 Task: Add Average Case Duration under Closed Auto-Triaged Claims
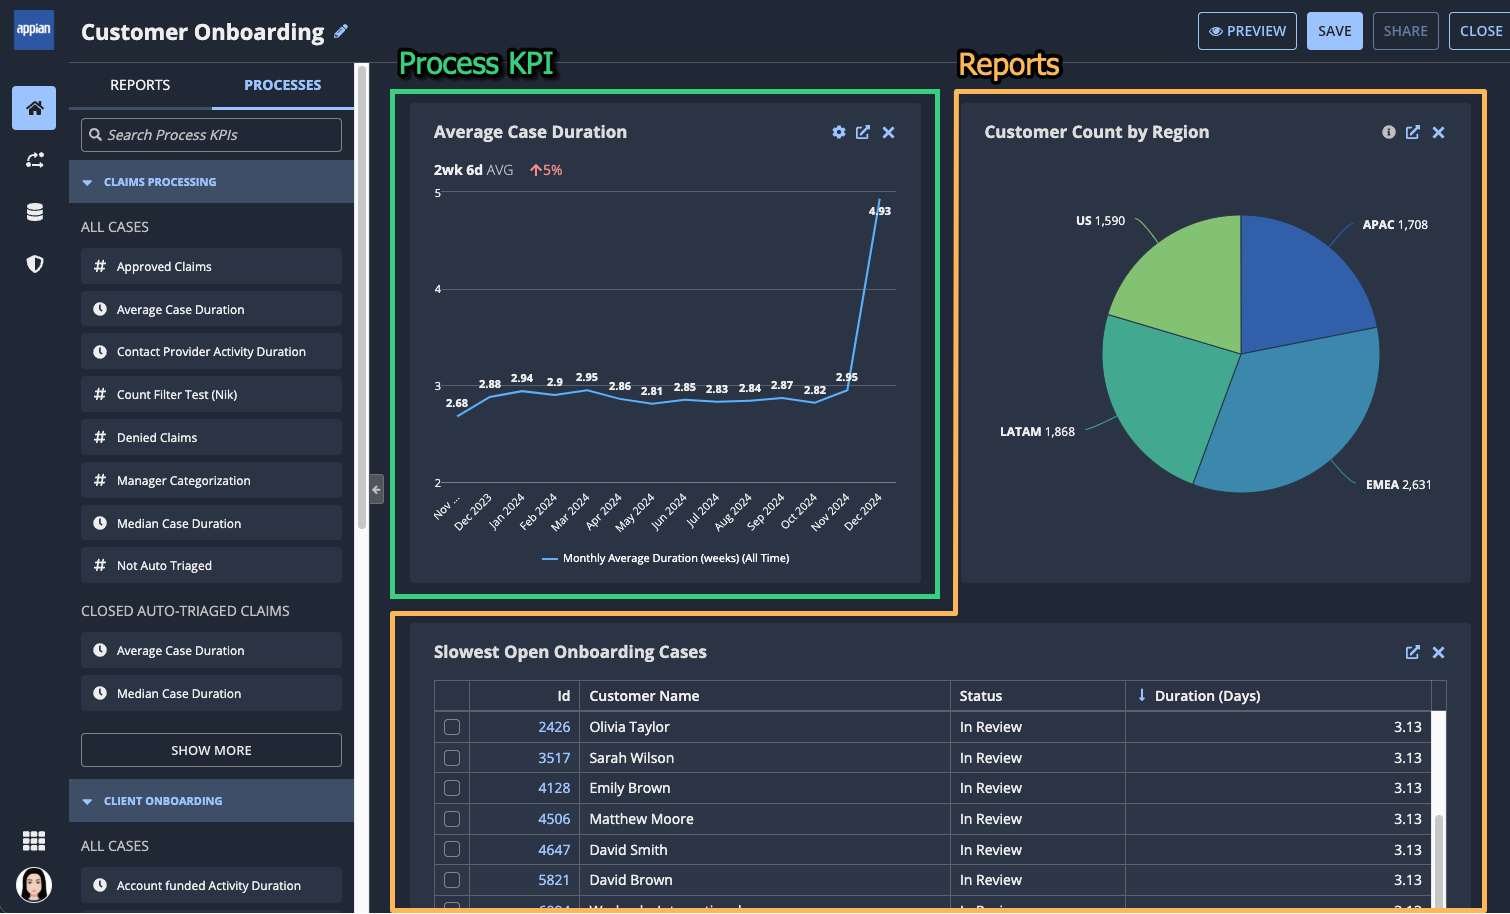tap(211, 650)
